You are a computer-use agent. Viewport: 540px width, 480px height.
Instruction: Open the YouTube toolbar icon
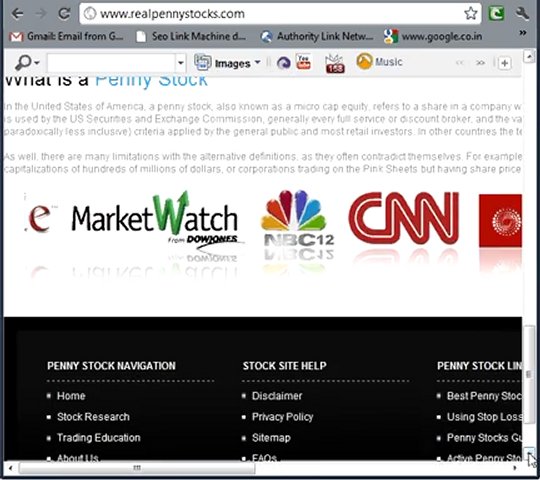(303, 62)
